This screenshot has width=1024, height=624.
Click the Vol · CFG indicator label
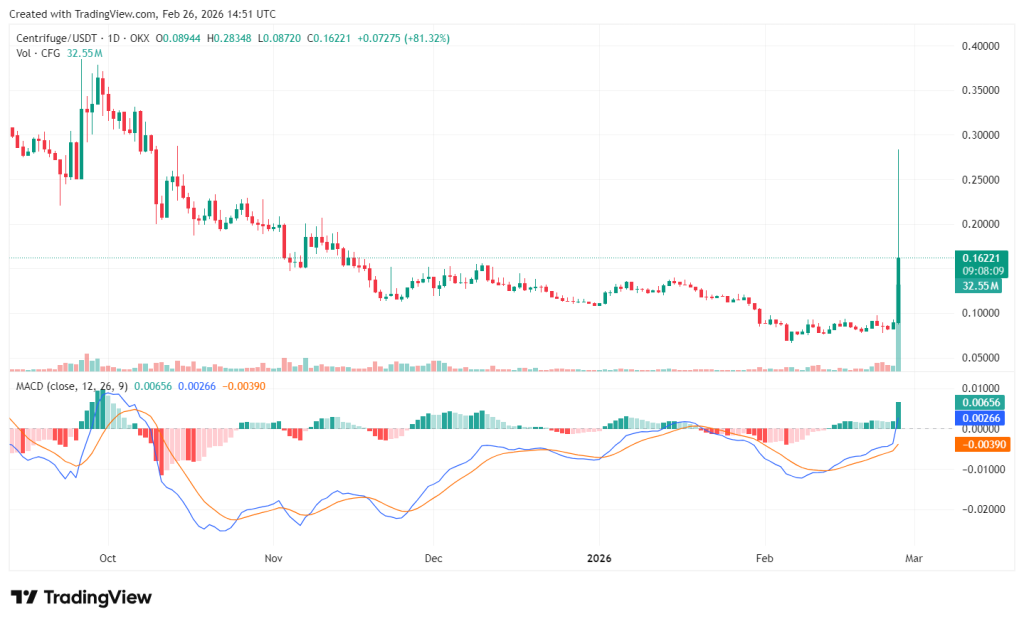(38, 54)
